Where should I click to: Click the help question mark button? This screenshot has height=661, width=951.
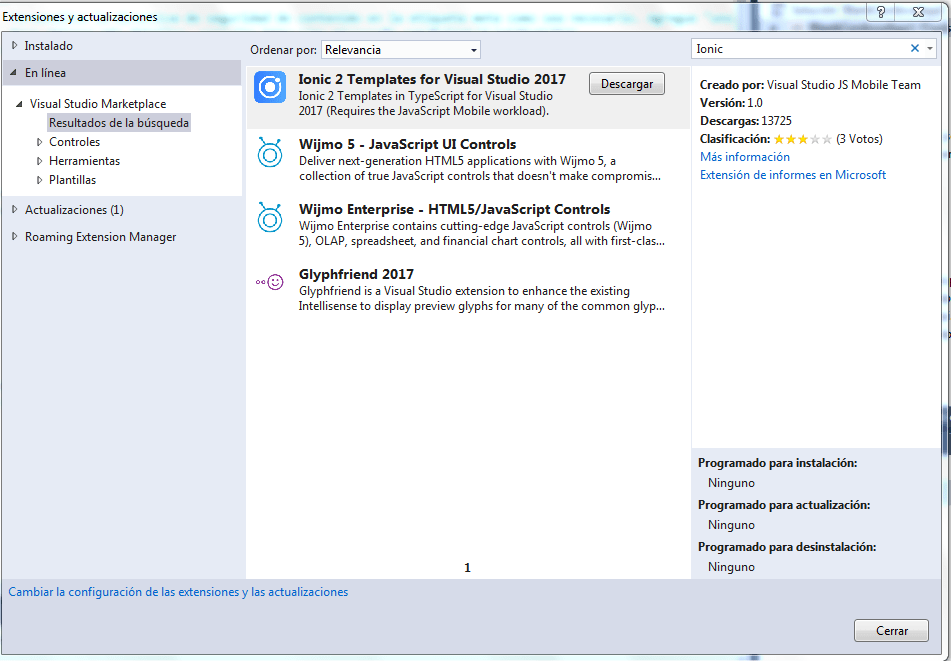[x=881, y=11]
